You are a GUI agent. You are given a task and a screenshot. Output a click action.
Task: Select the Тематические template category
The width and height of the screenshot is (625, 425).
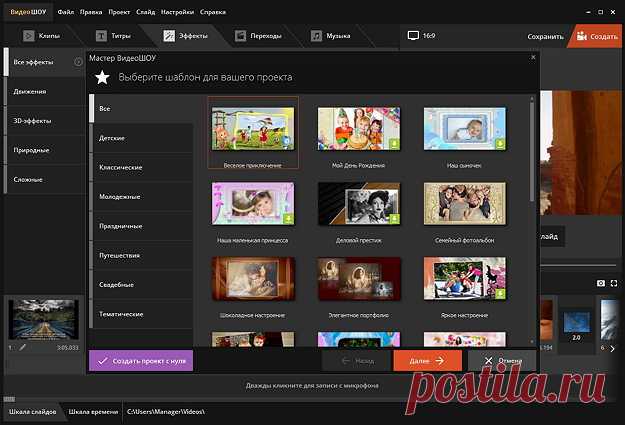pos(142,314)
